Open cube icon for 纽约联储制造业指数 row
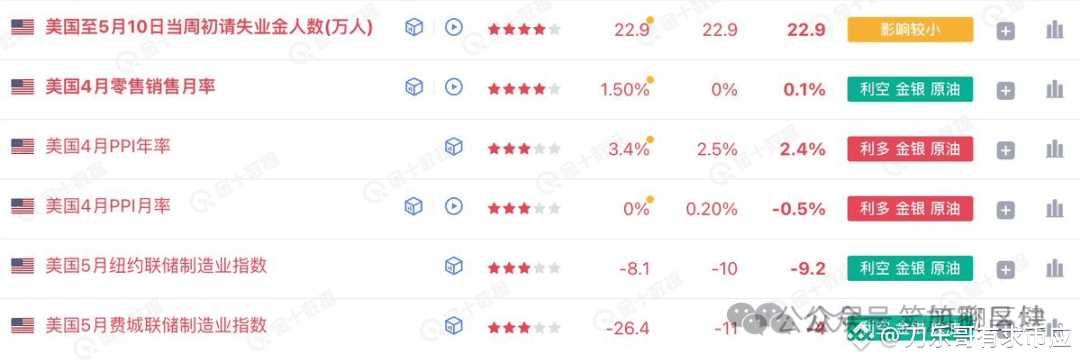1080x362 pixels. point(453,266)
